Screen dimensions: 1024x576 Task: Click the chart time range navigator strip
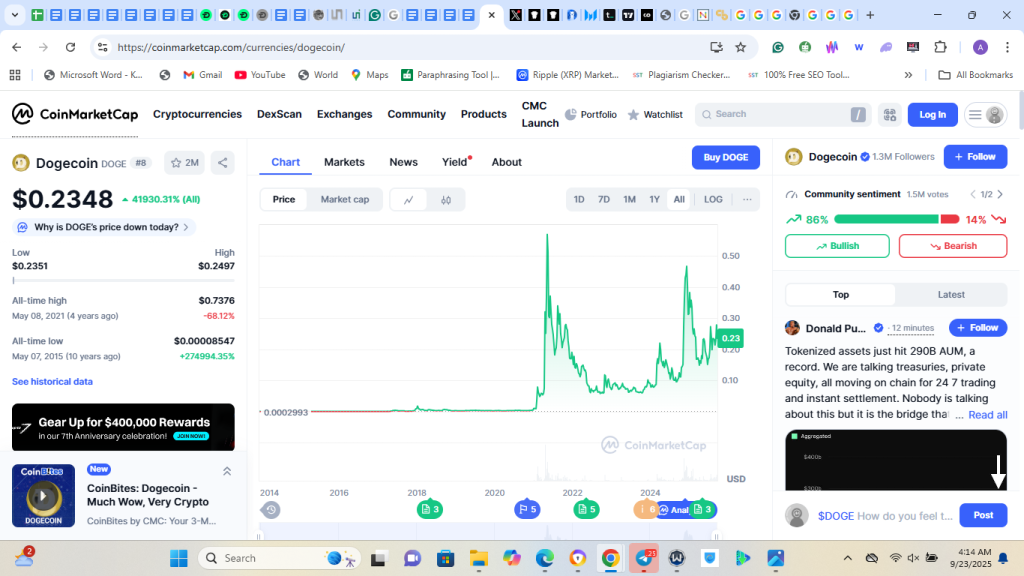(487, 533)
